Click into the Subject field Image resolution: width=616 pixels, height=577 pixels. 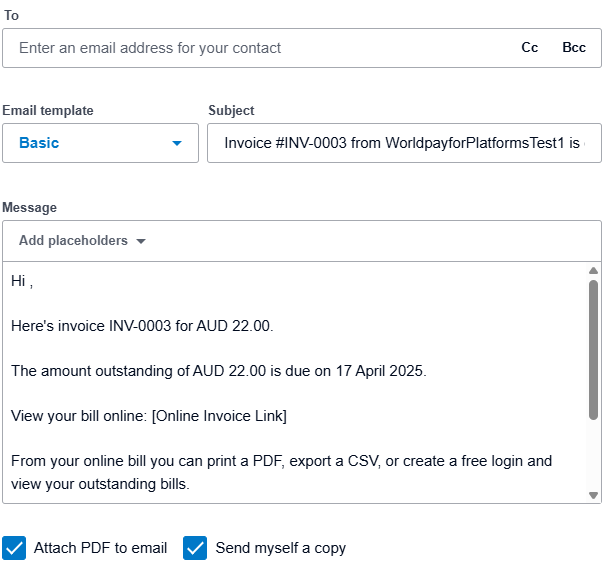pyautogui.click(x=404, y=143)
